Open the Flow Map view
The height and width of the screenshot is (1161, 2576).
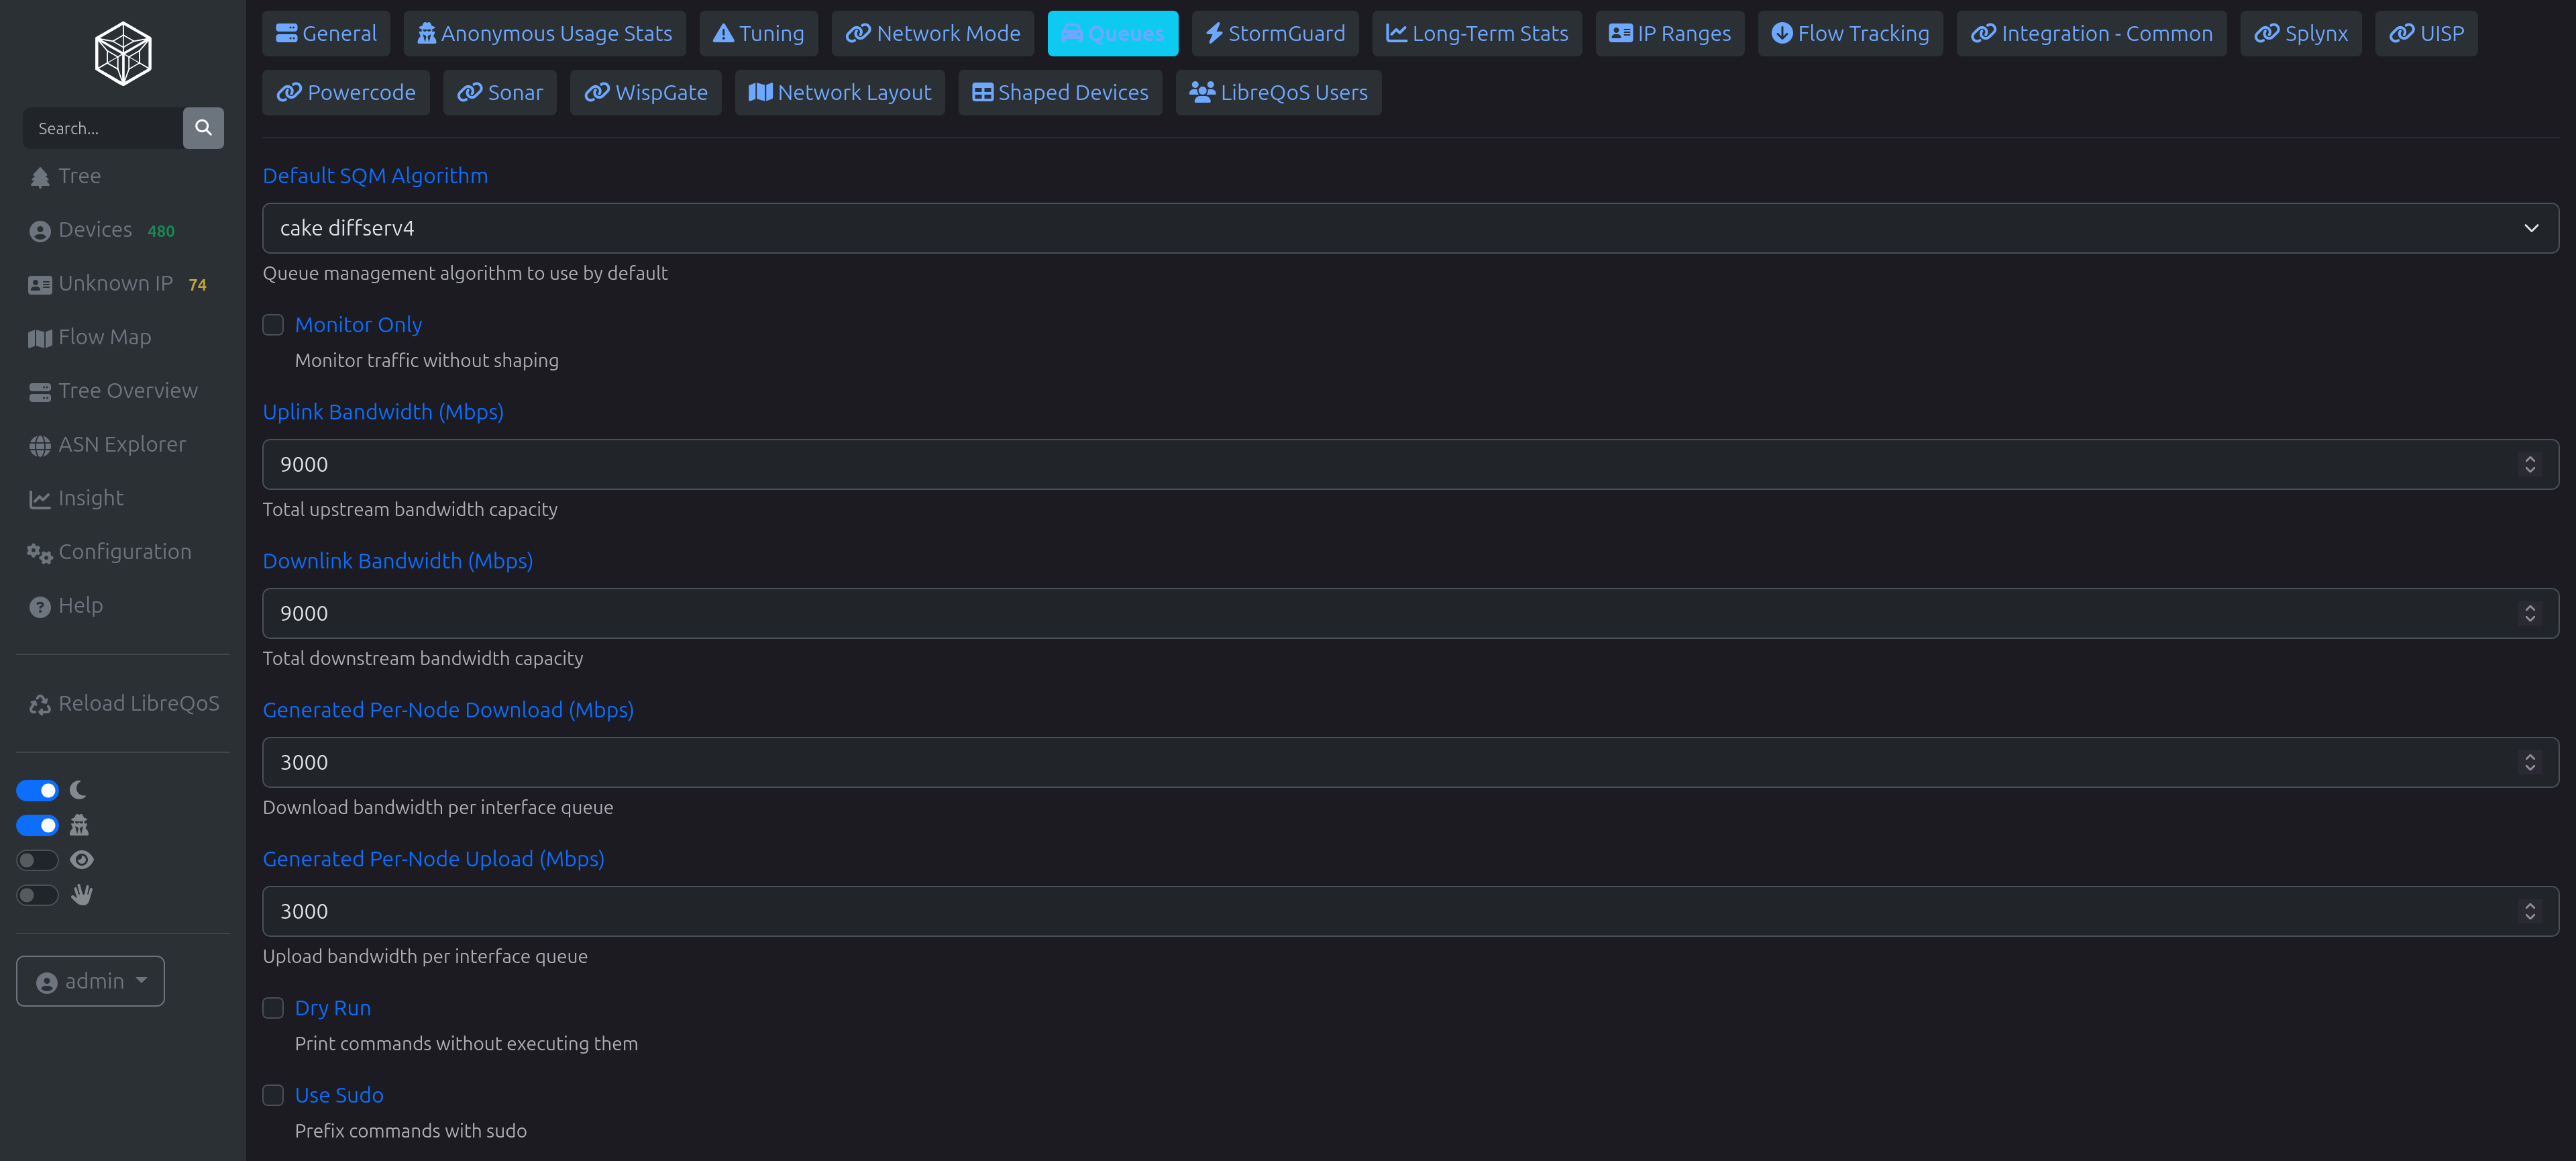click(104, 337)
